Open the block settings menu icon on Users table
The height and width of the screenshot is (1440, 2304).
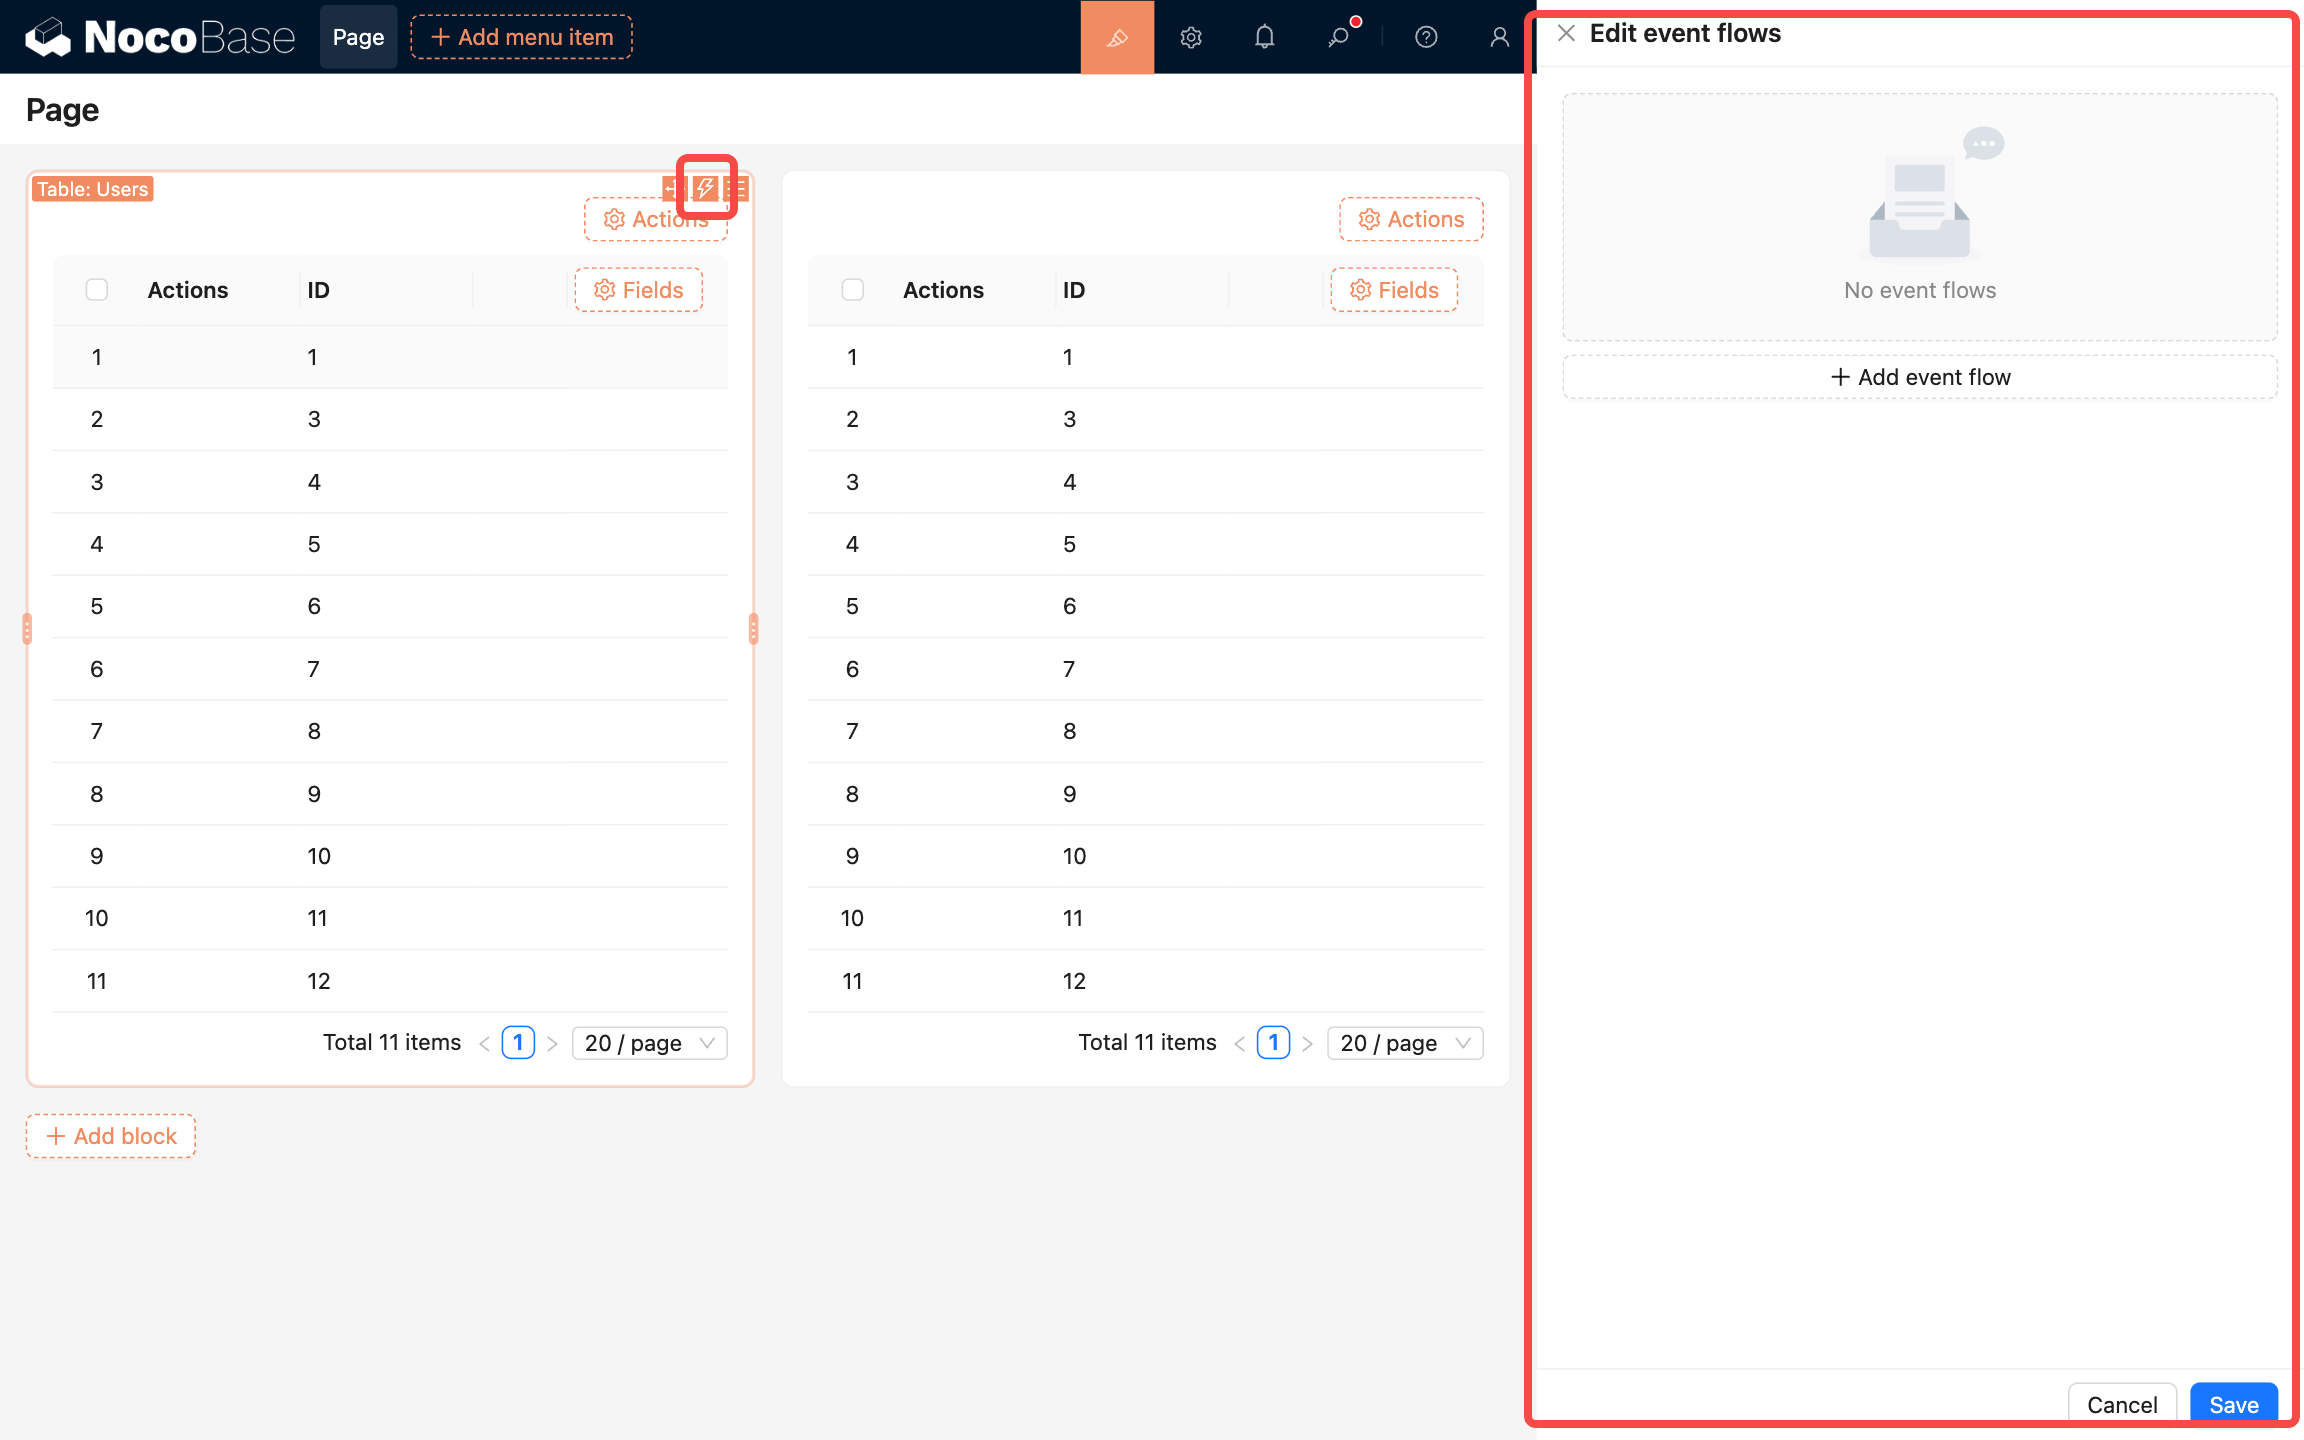[738, 188]
